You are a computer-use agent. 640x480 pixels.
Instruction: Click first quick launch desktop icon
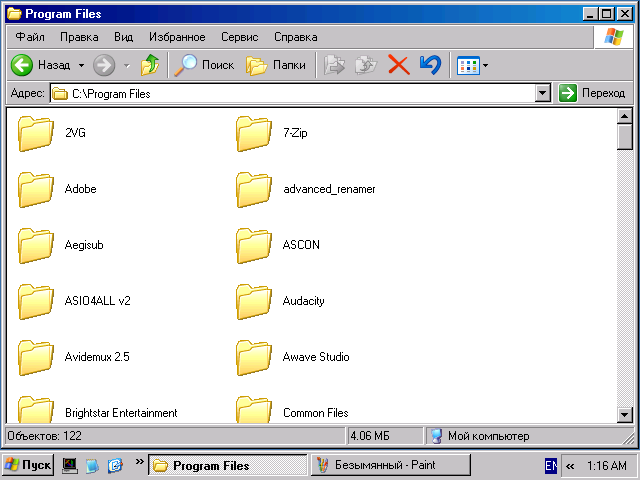click(x=69, y=465)
